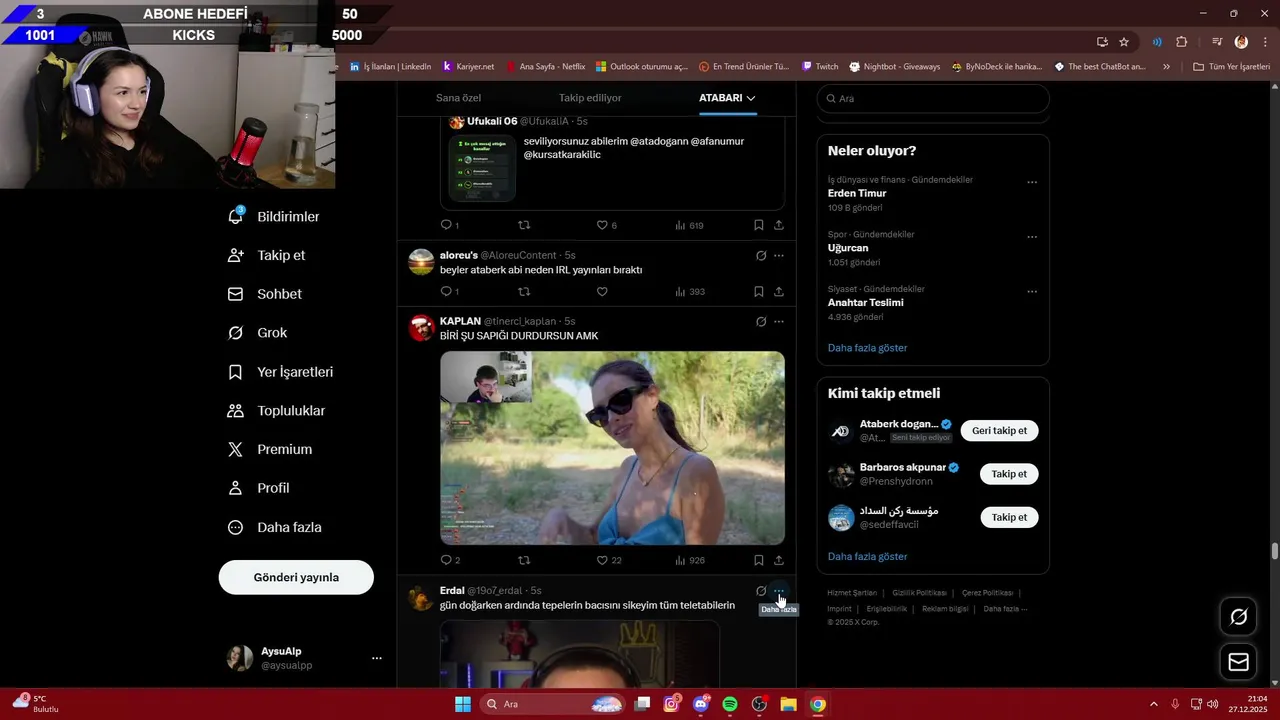
Task: Switch to Takip ediyor tab
Action: tap(590, 98)
